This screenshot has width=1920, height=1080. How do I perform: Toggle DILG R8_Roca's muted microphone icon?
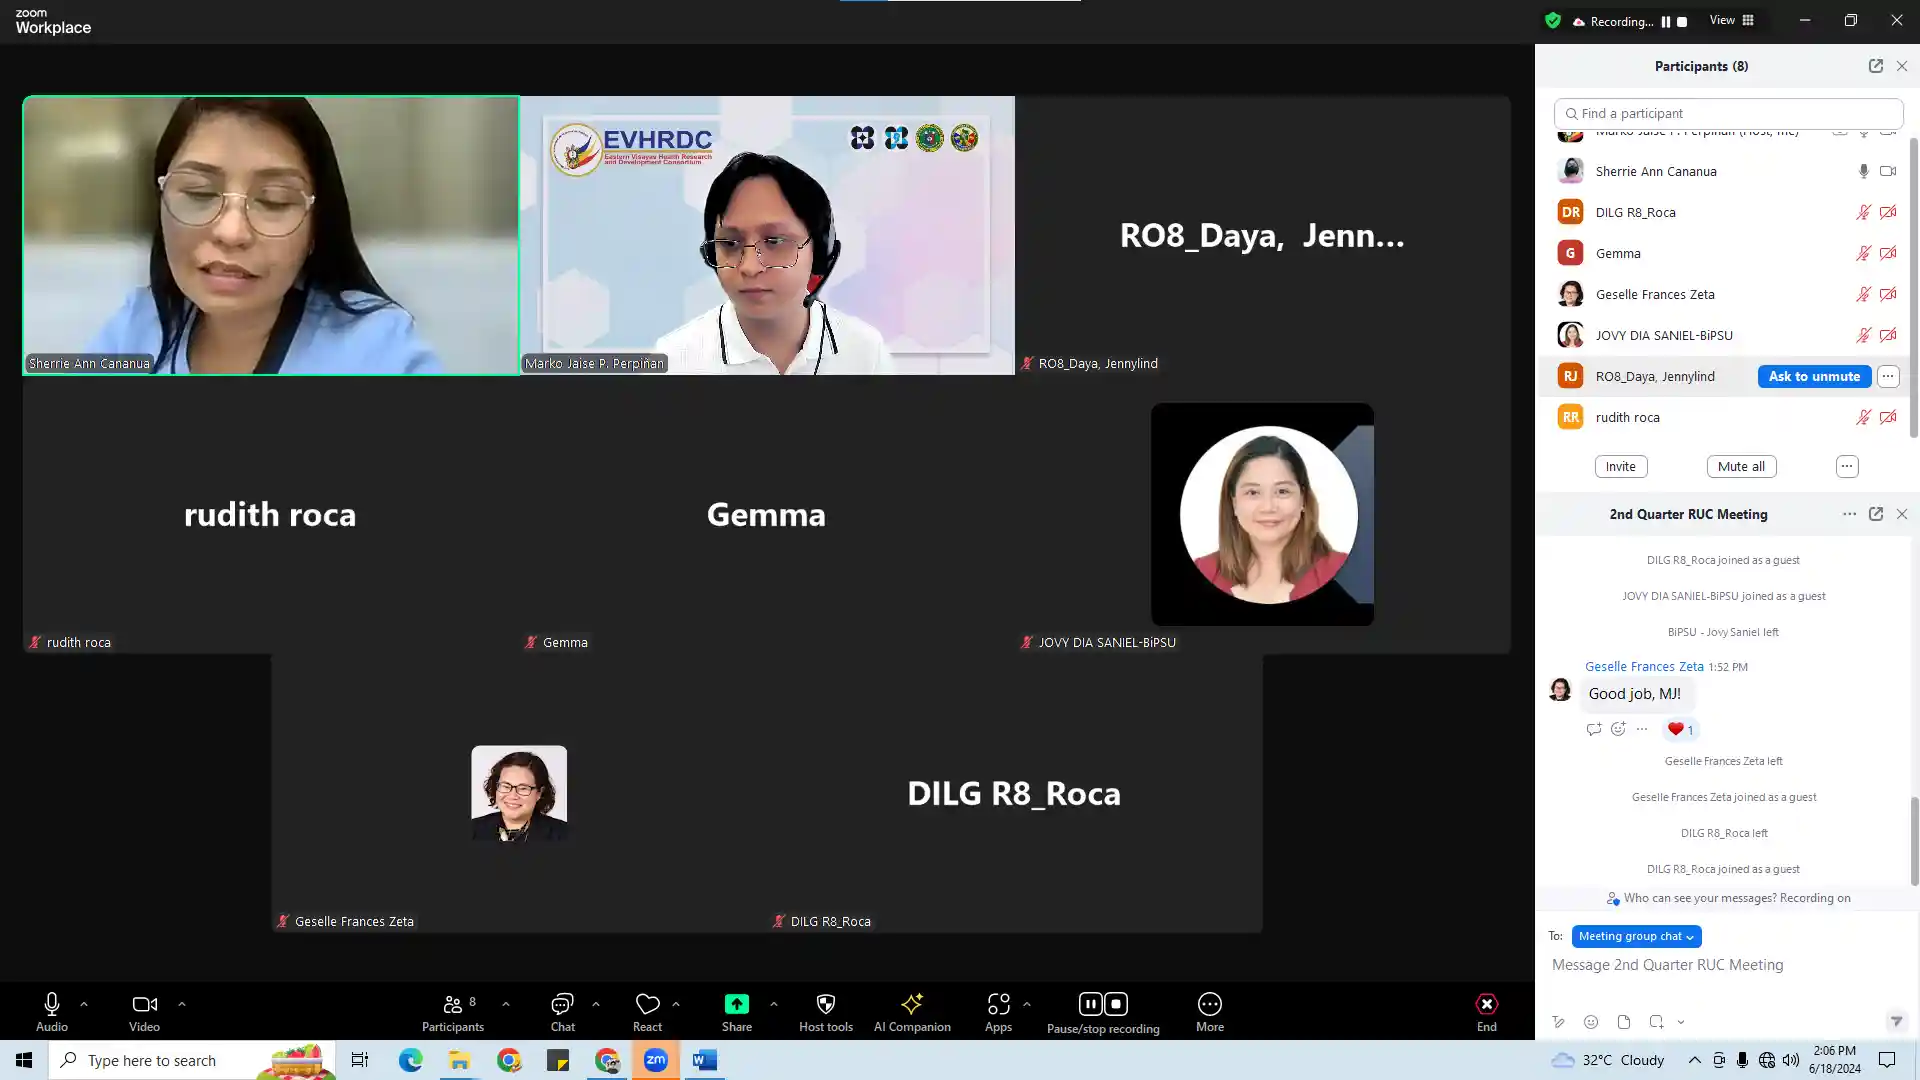1863,212
